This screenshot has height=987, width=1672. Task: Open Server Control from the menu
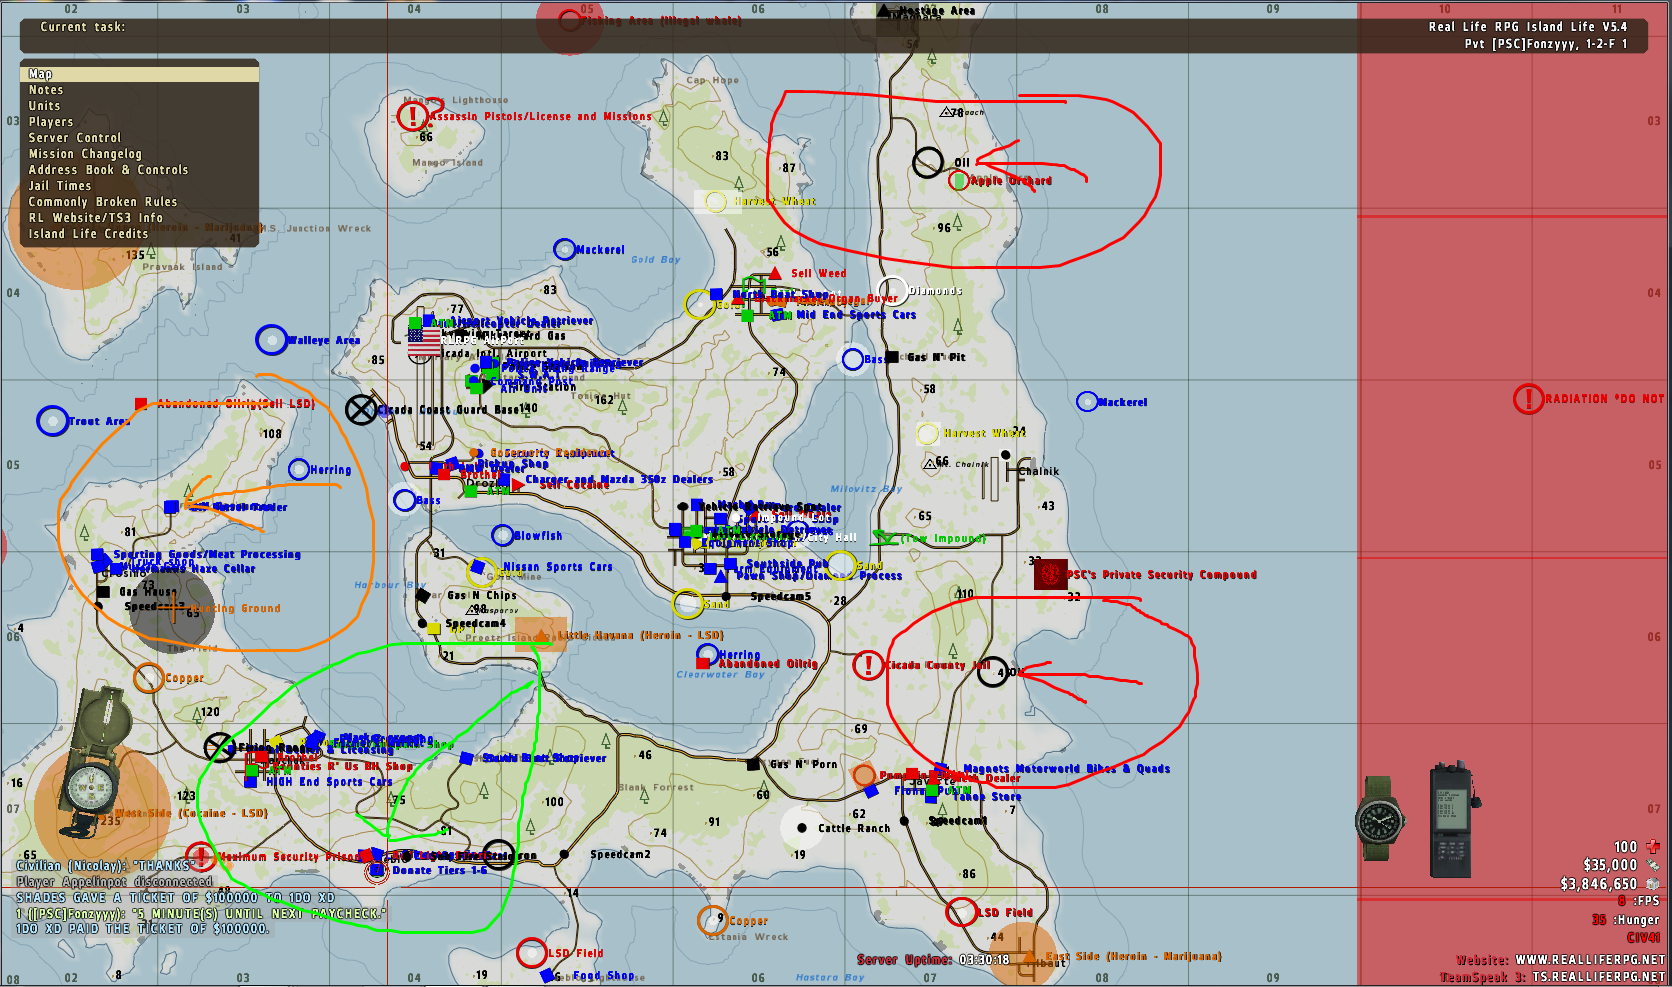[x=75, y=138]
